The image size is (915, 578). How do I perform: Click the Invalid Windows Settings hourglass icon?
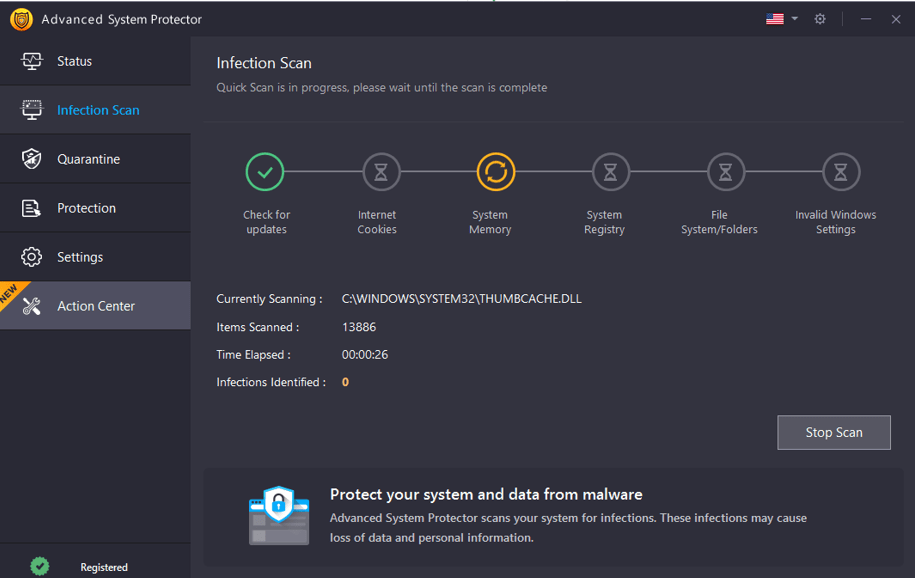click(840, 172)
